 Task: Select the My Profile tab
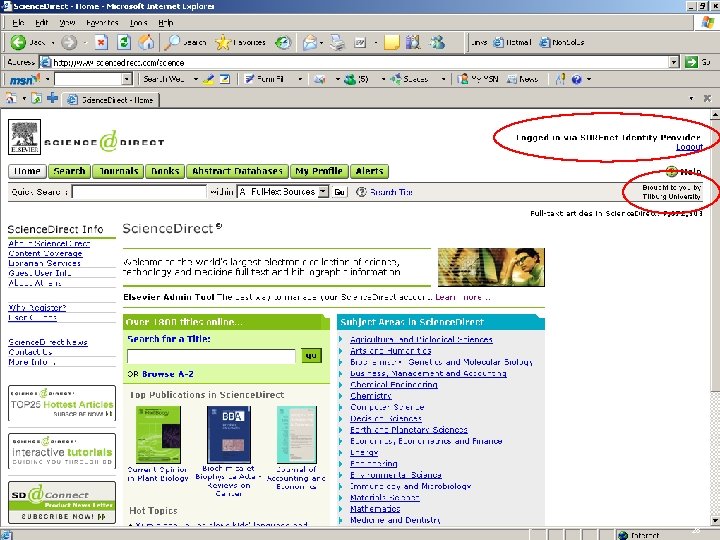click(x=319, y=171)
